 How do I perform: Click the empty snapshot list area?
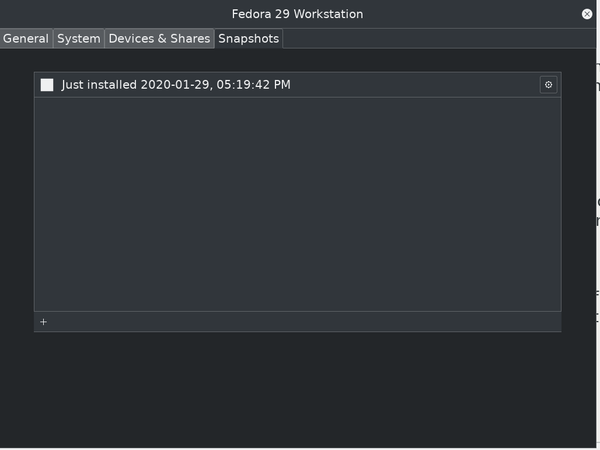(298, 204)
